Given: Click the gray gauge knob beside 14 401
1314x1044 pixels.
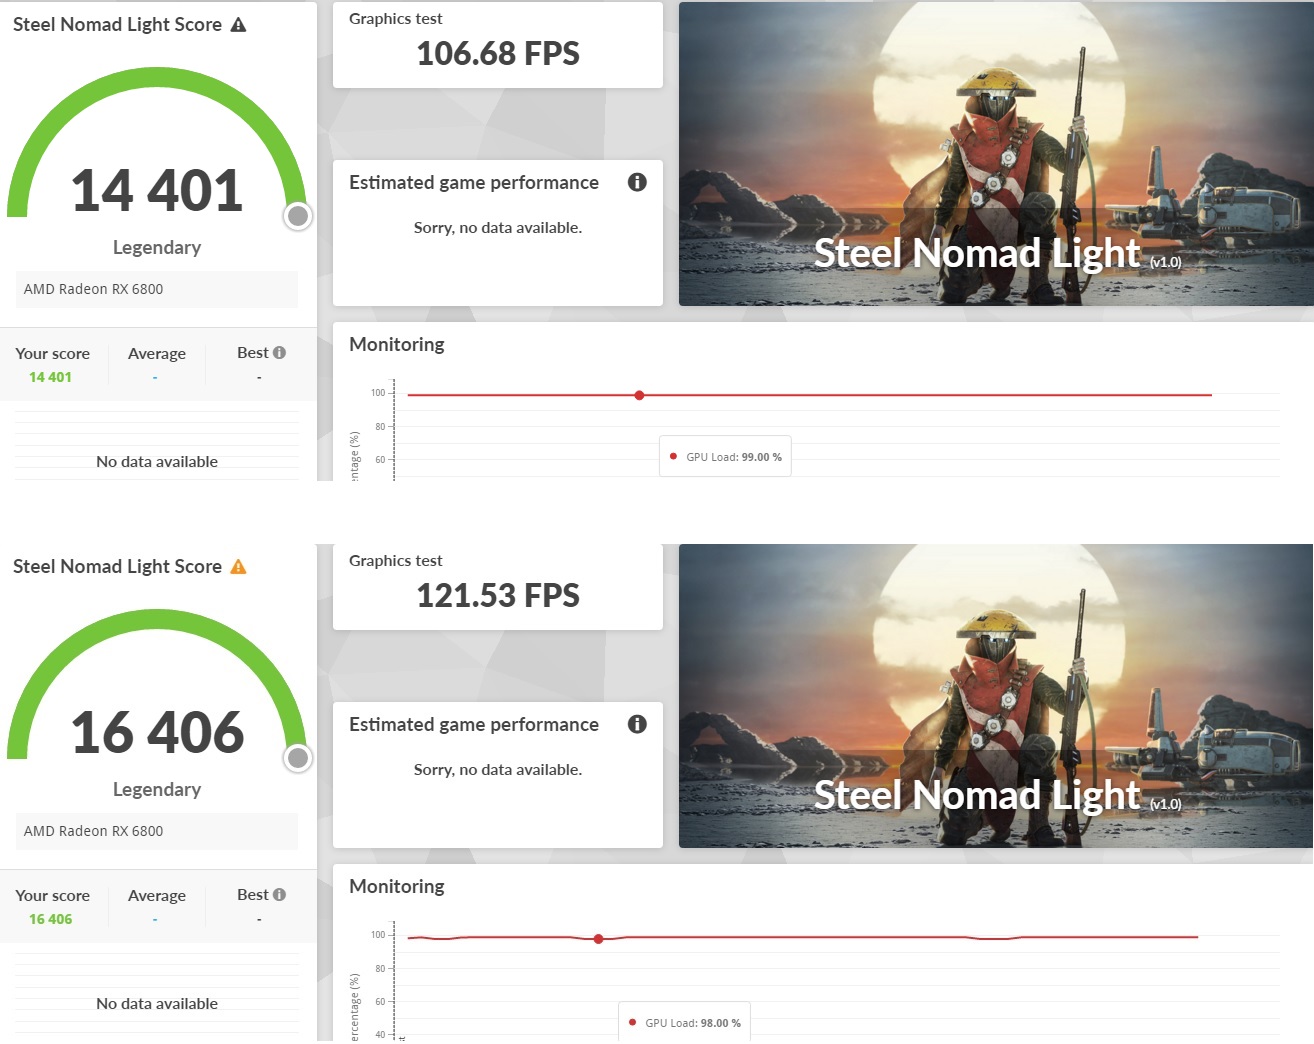Looking at the screenshot, I should (x=298, y=216).
